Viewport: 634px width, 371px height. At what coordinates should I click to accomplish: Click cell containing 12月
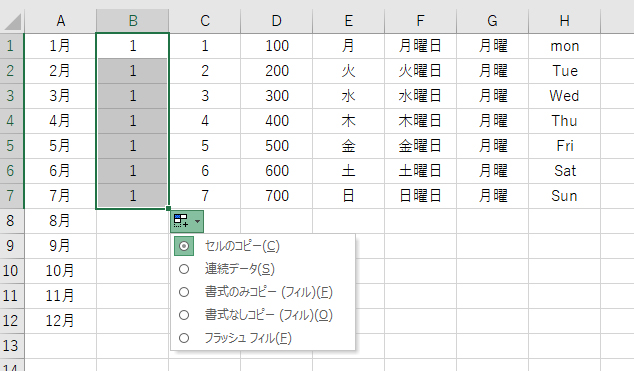pyautogui.click(x=60, y=321)
